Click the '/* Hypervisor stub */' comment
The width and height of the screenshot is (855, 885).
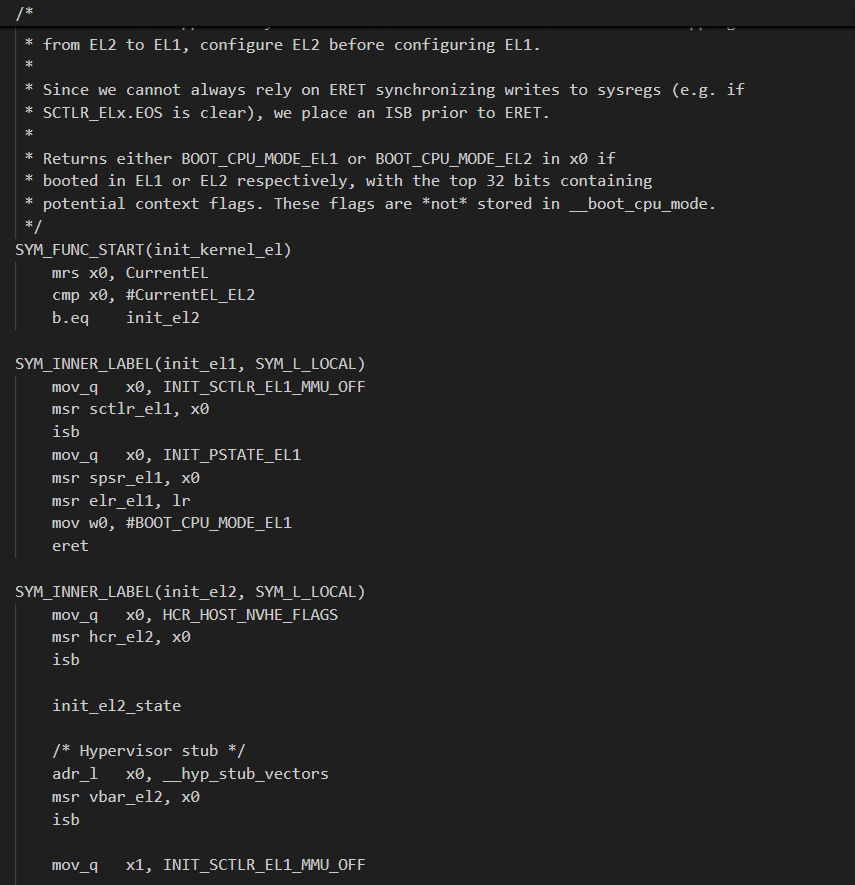[149, 751]
